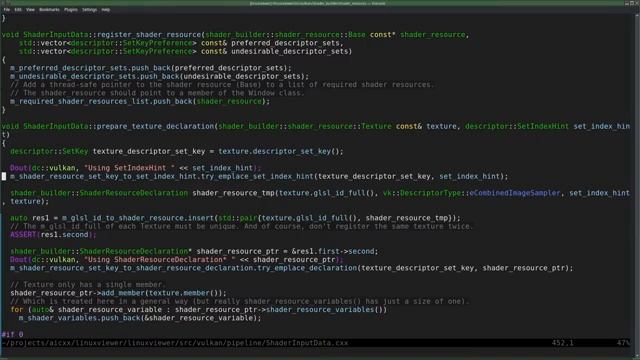Click 'eCombinedImageSampler' enum value
640x360 pixels.
click(x=515, y=193)
